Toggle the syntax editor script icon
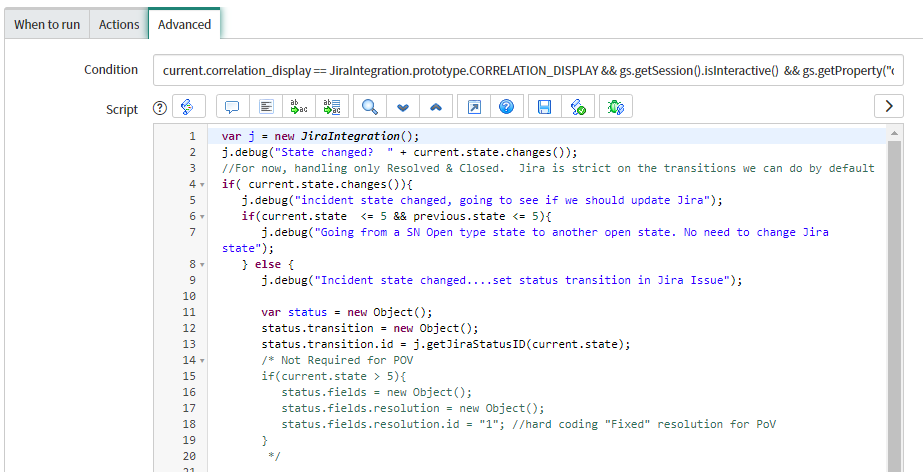Screen dimensions: 923x472 point(188,107)
